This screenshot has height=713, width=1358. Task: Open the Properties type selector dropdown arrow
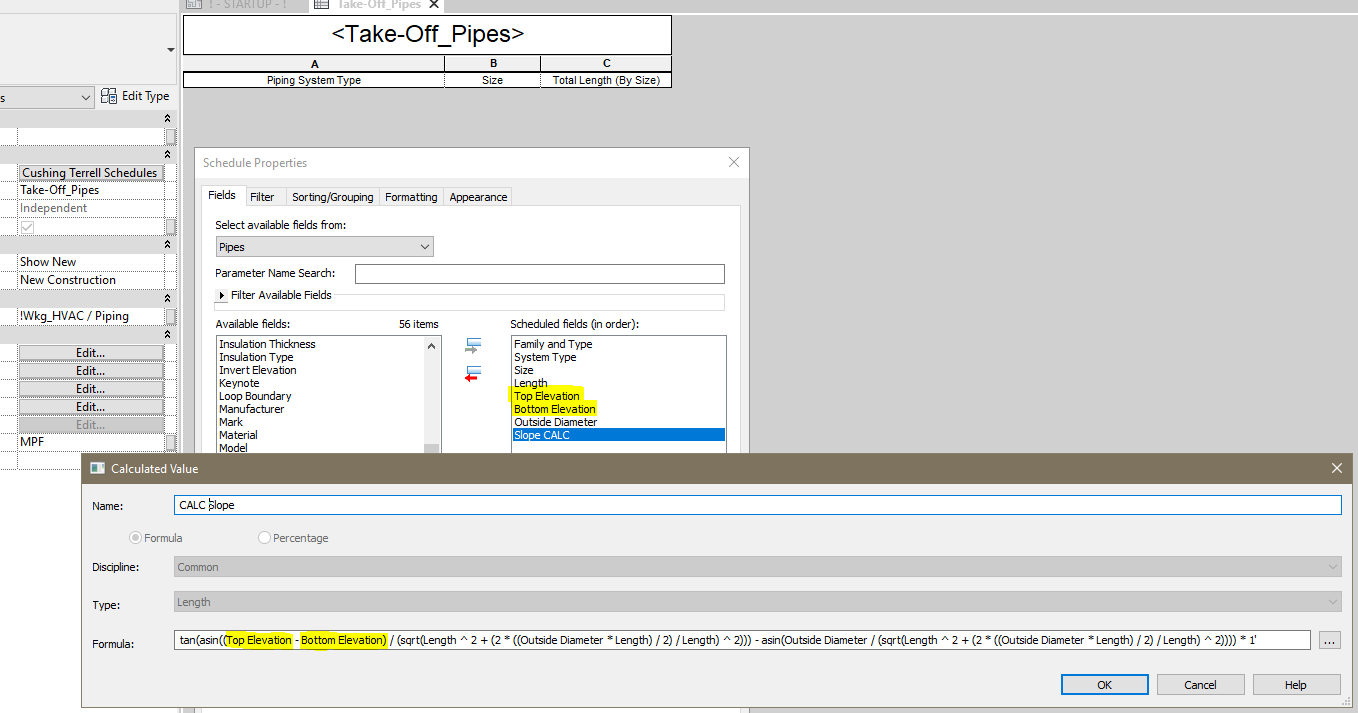pos(171,49)
